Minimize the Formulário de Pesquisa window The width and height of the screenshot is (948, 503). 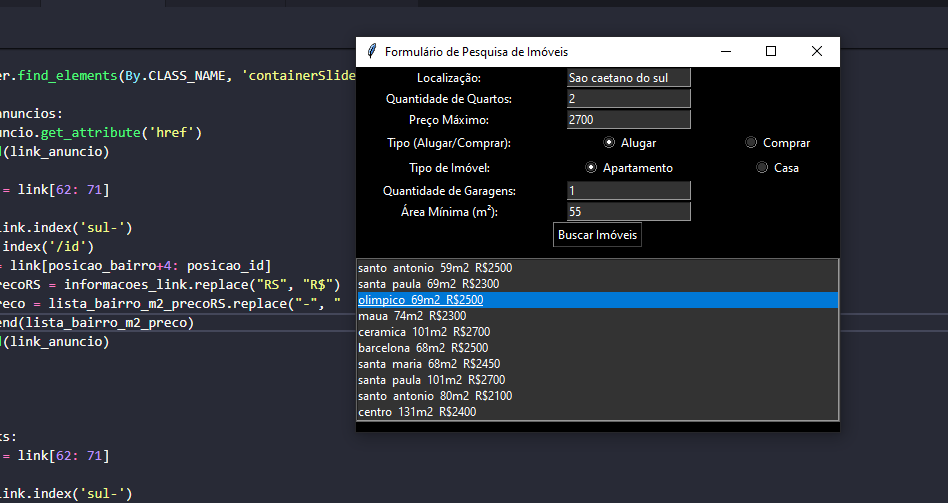tap(726, 51)
